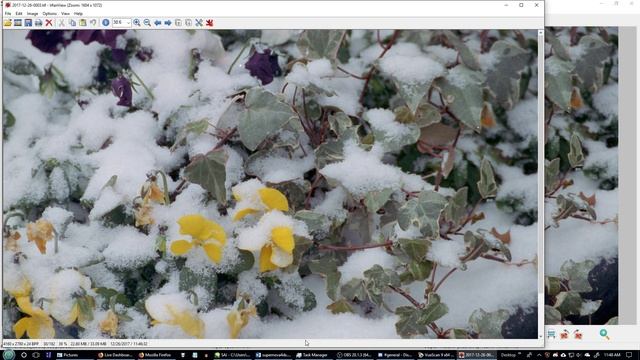The height and width of the screenshot is (360, 640).
Task: Open the Windows Start button
Action: tap(9, 355)
